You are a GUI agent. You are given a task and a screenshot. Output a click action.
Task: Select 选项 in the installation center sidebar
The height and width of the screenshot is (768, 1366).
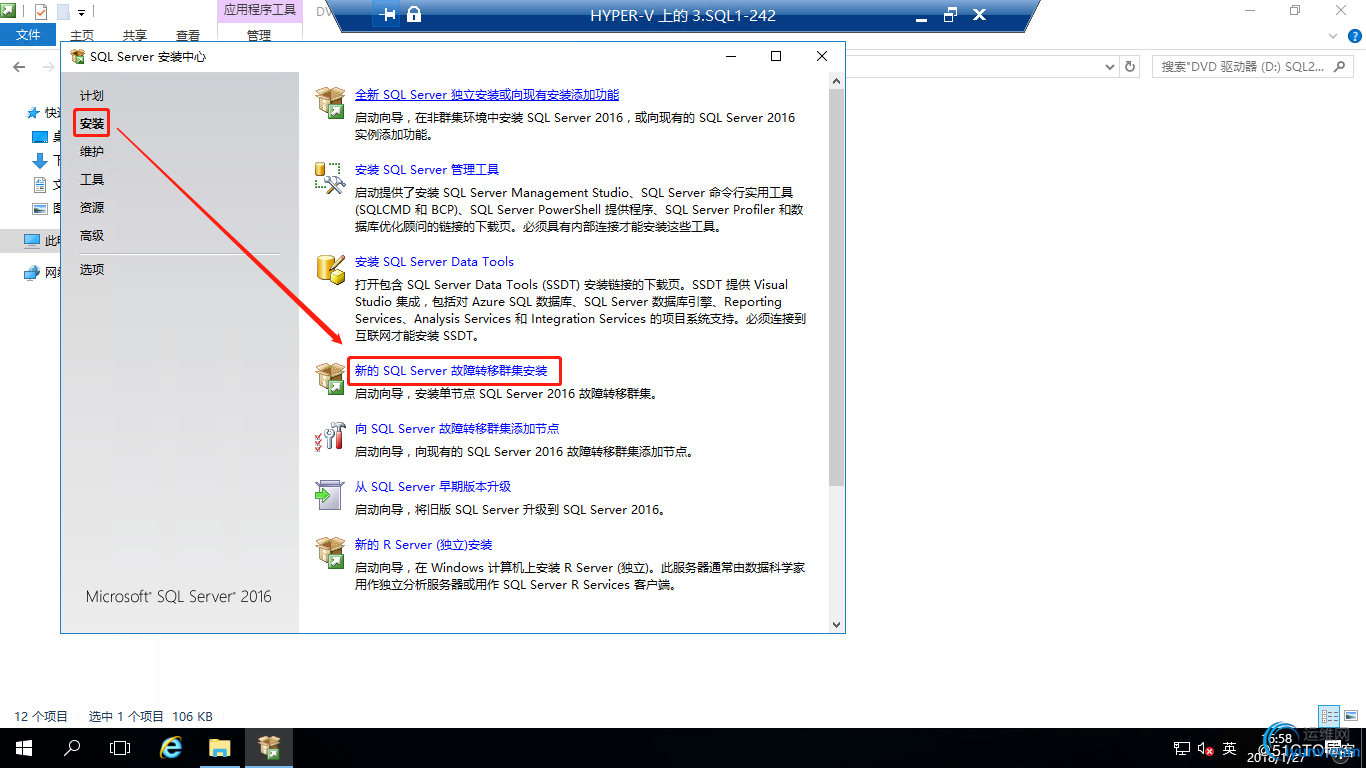92,270
